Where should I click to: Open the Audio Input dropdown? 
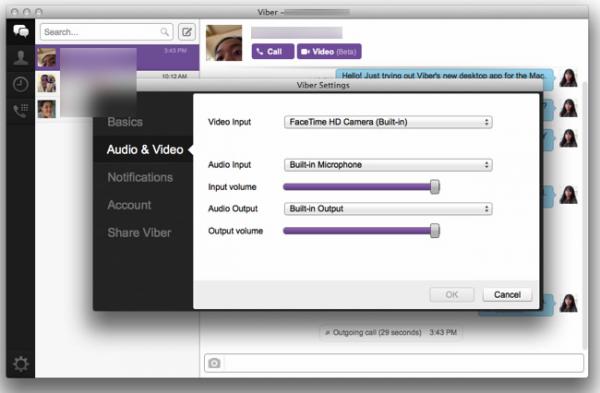[388, 165]
